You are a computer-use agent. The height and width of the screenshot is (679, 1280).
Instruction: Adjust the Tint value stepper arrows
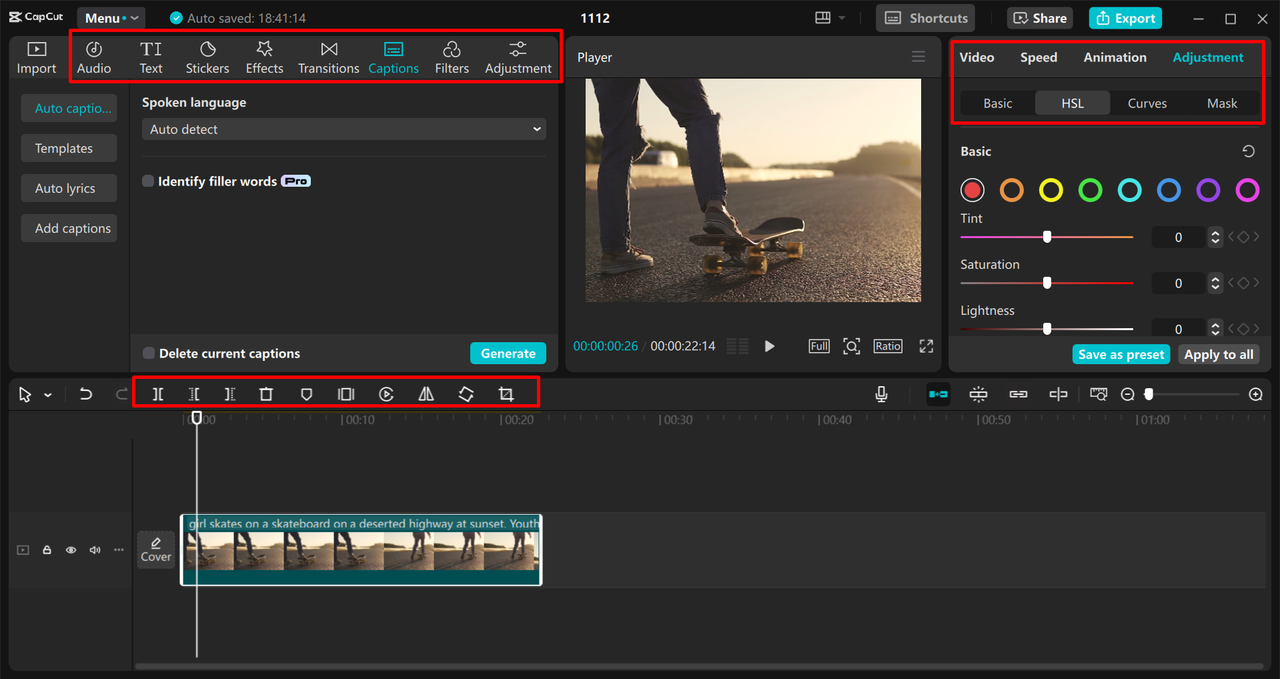point(1215,237)
